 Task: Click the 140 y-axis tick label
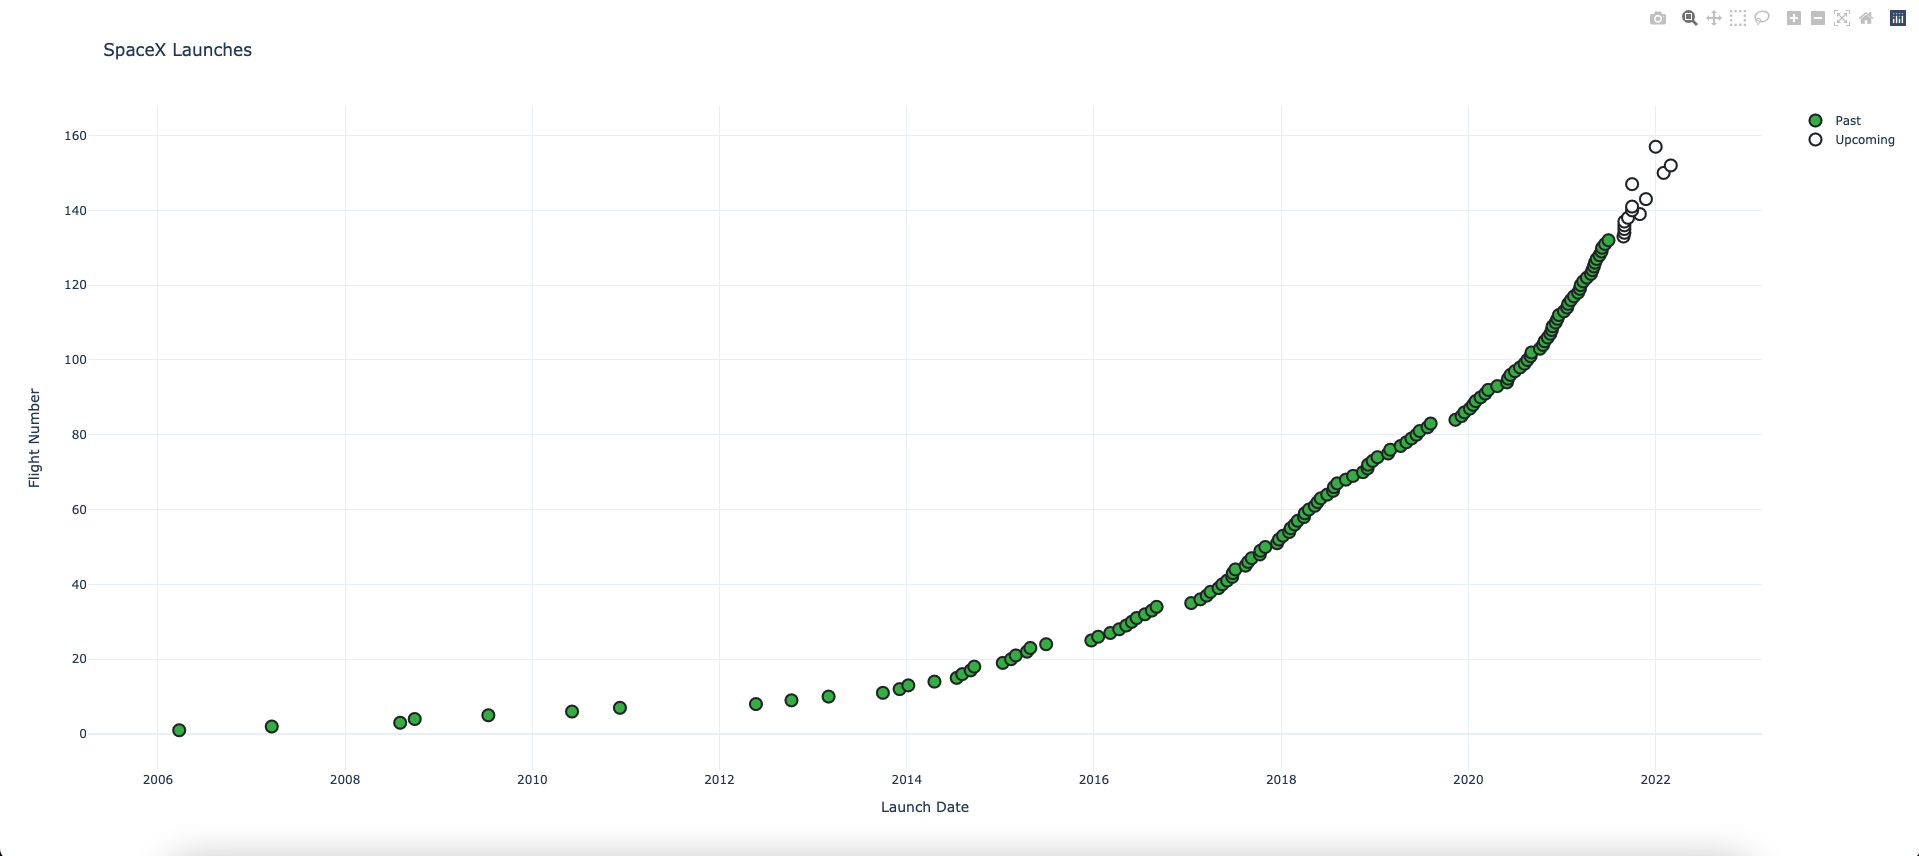[x=75, y=210]
